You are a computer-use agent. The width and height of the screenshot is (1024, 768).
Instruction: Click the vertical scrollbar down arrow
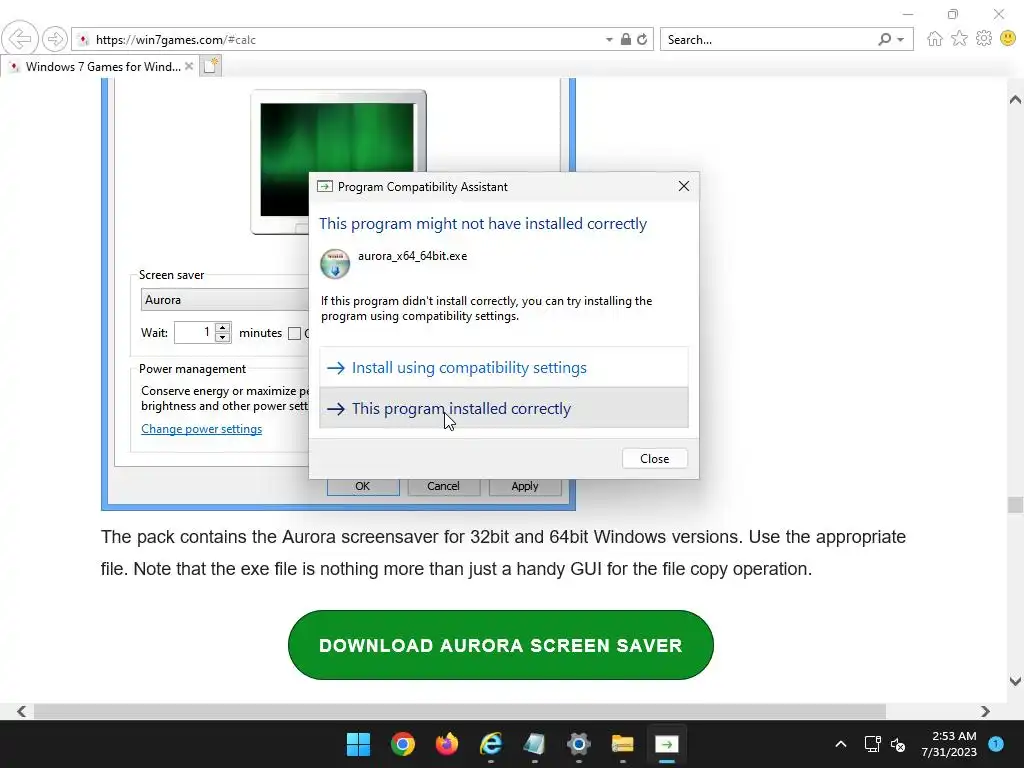click(1015, 681)
